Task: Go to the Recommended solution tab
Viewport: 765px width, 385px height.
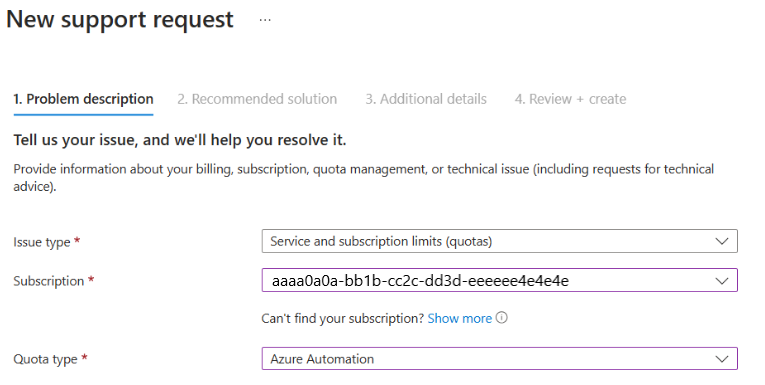Action: (x=257, y=99)
